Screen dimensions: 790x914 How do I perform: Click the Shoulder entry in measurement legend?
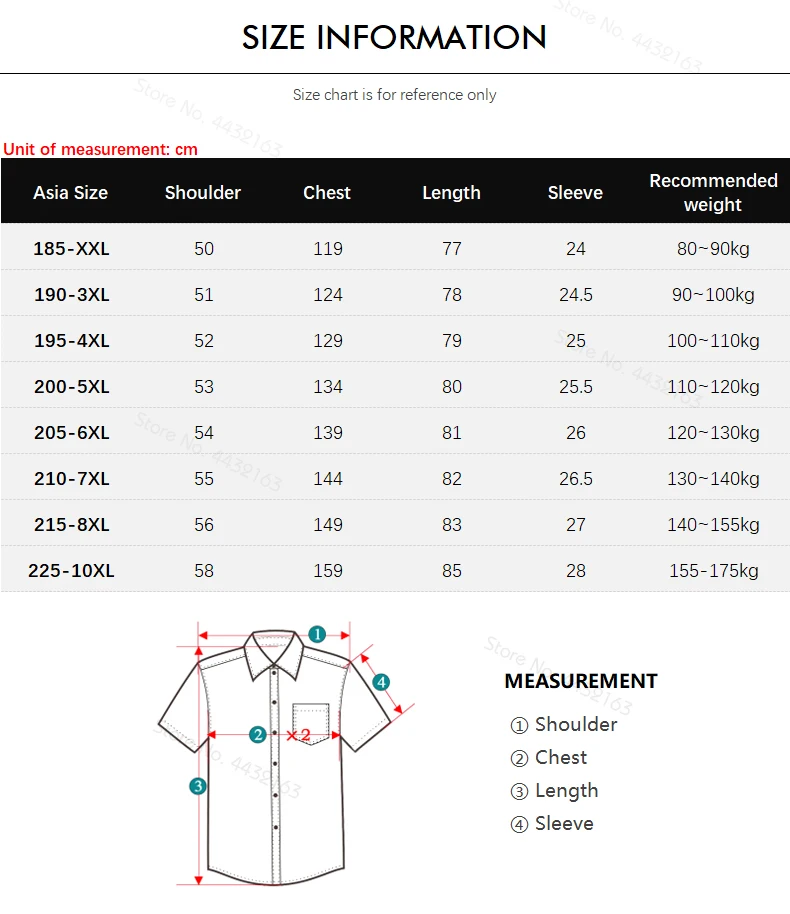point(564,725)
